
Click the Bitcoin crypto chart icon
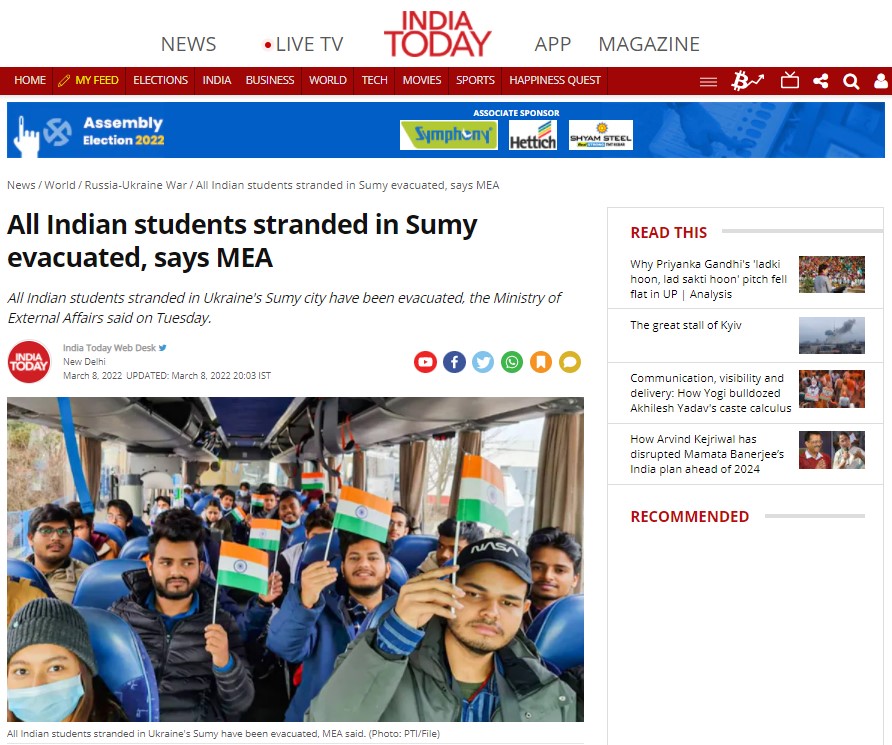pyautogui.click(x=748, y=81)
